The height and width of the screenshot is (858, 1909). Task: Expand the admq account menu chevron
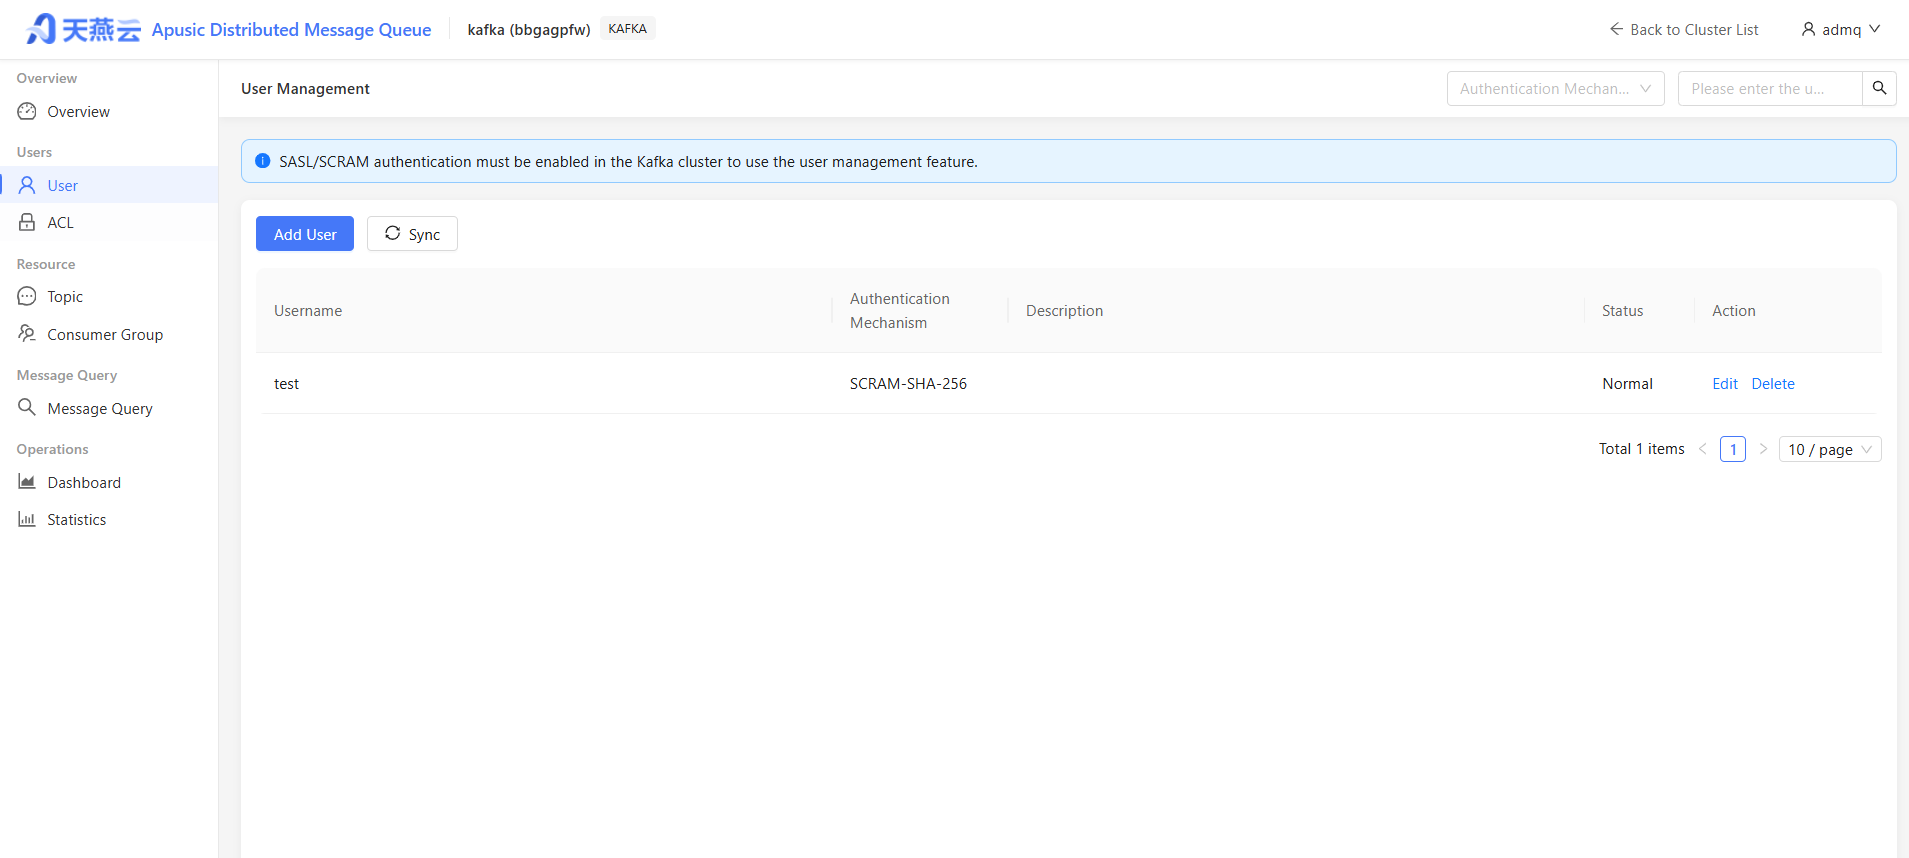1875,29
